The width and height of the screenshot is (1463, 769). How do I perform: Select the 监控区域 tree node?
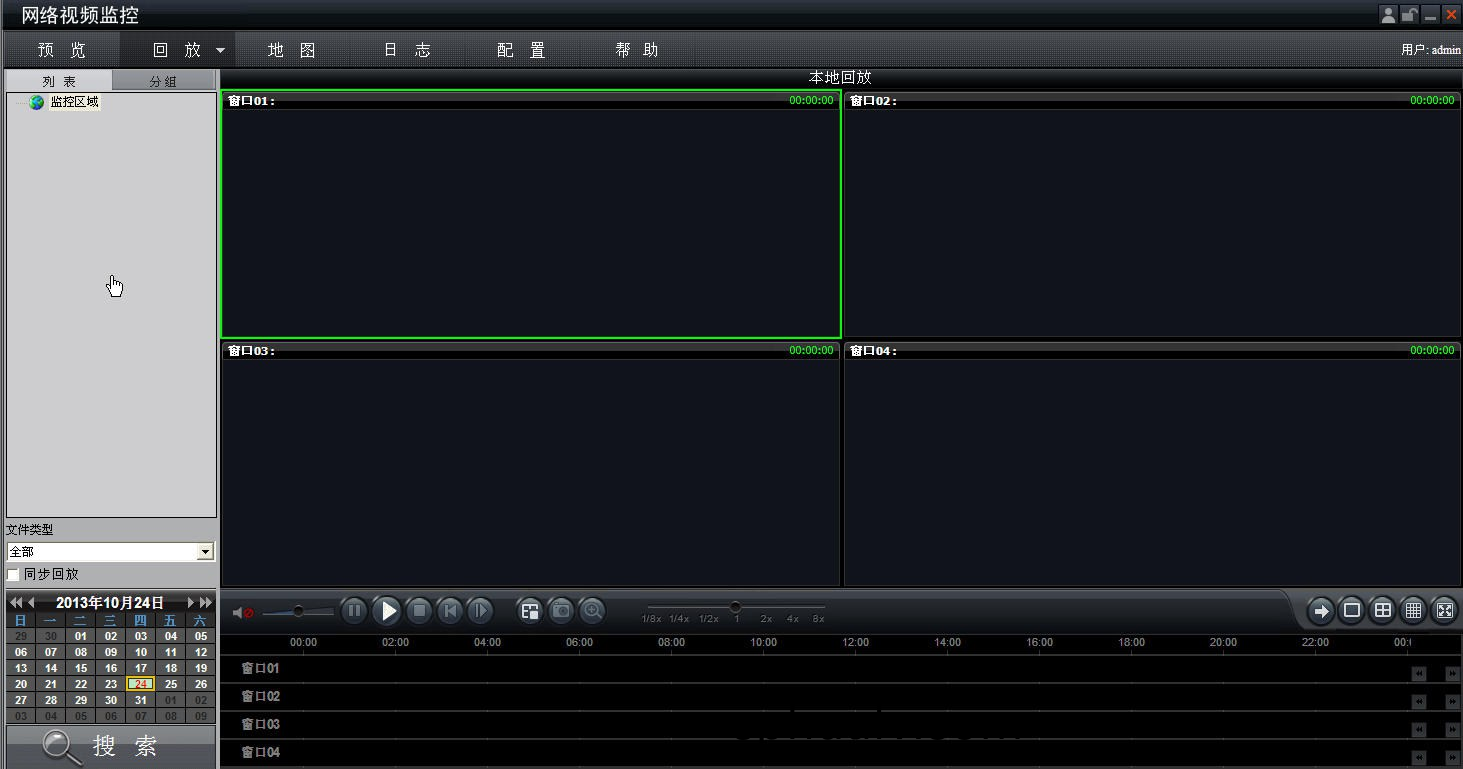point(75,102)
